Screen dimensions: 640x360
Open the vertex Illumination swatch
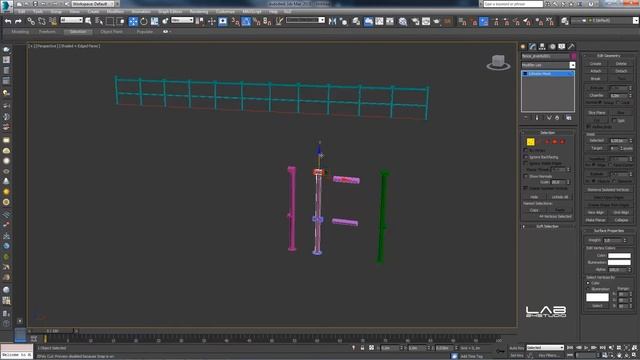(x=619, y=262)
